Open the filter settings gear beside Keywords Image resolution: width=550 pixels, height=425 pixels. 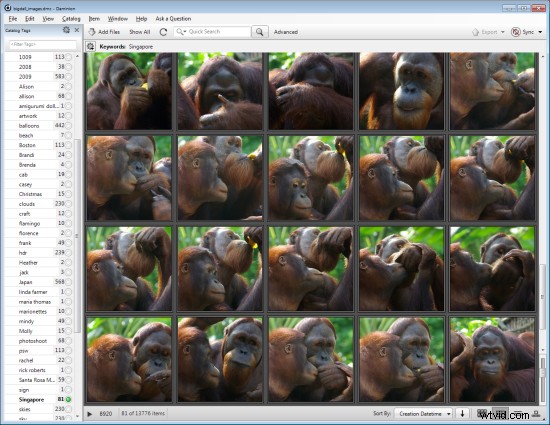[x=91, y=46]
